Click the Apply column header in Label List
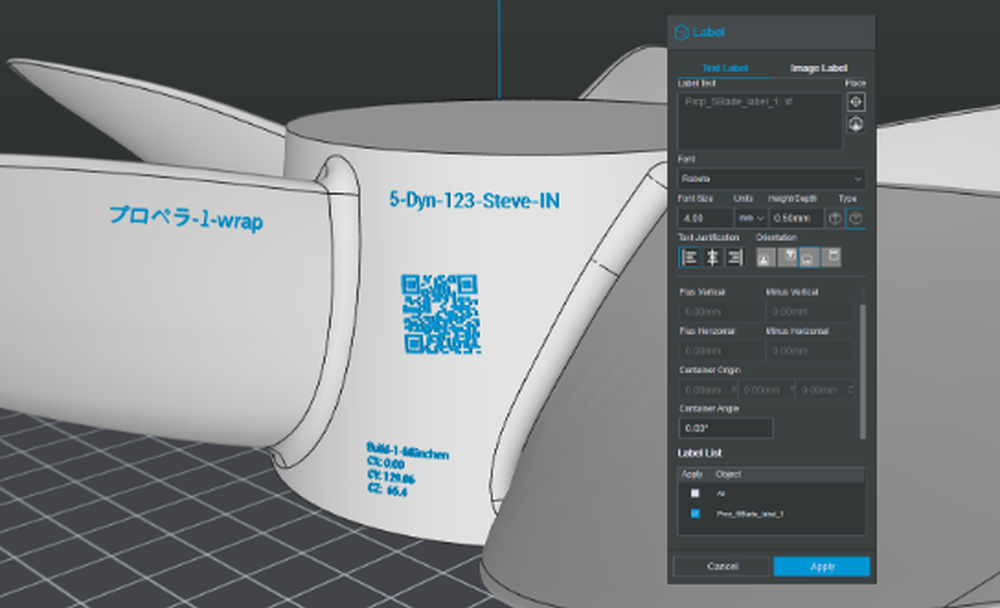1000x608 pixels. 693,474
